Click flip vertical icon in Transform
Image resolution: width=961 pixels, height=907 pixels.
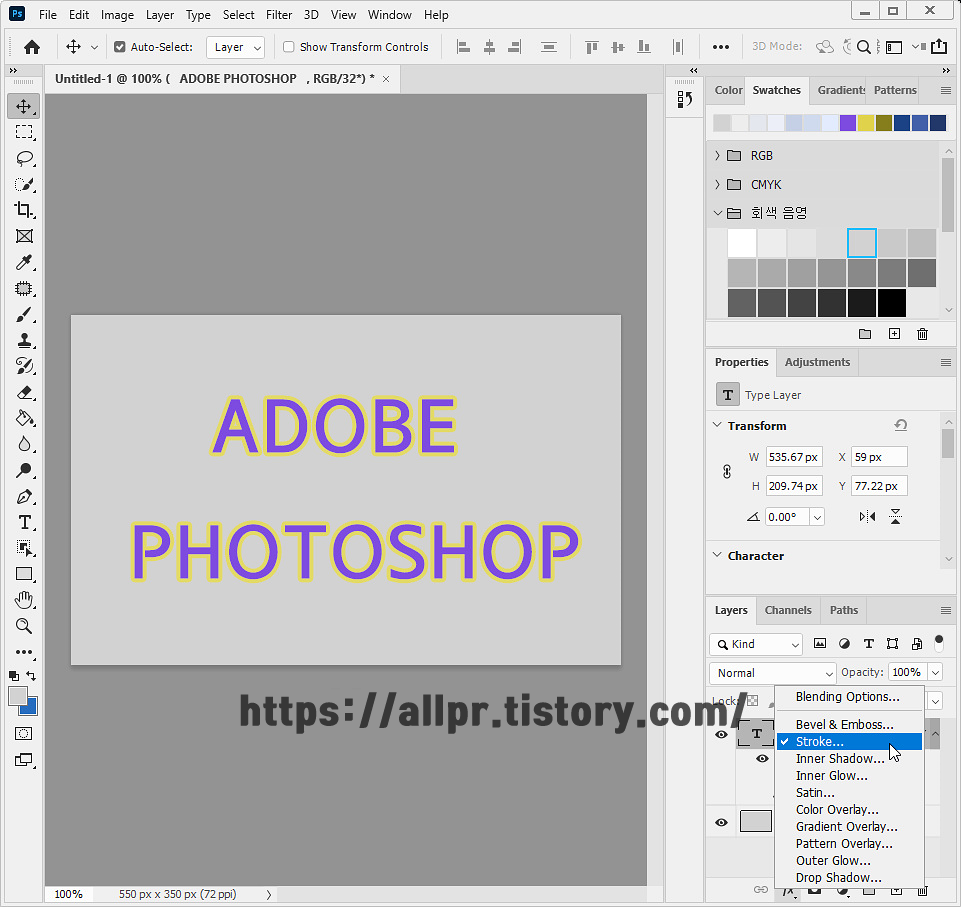click(x=895, y=517)
